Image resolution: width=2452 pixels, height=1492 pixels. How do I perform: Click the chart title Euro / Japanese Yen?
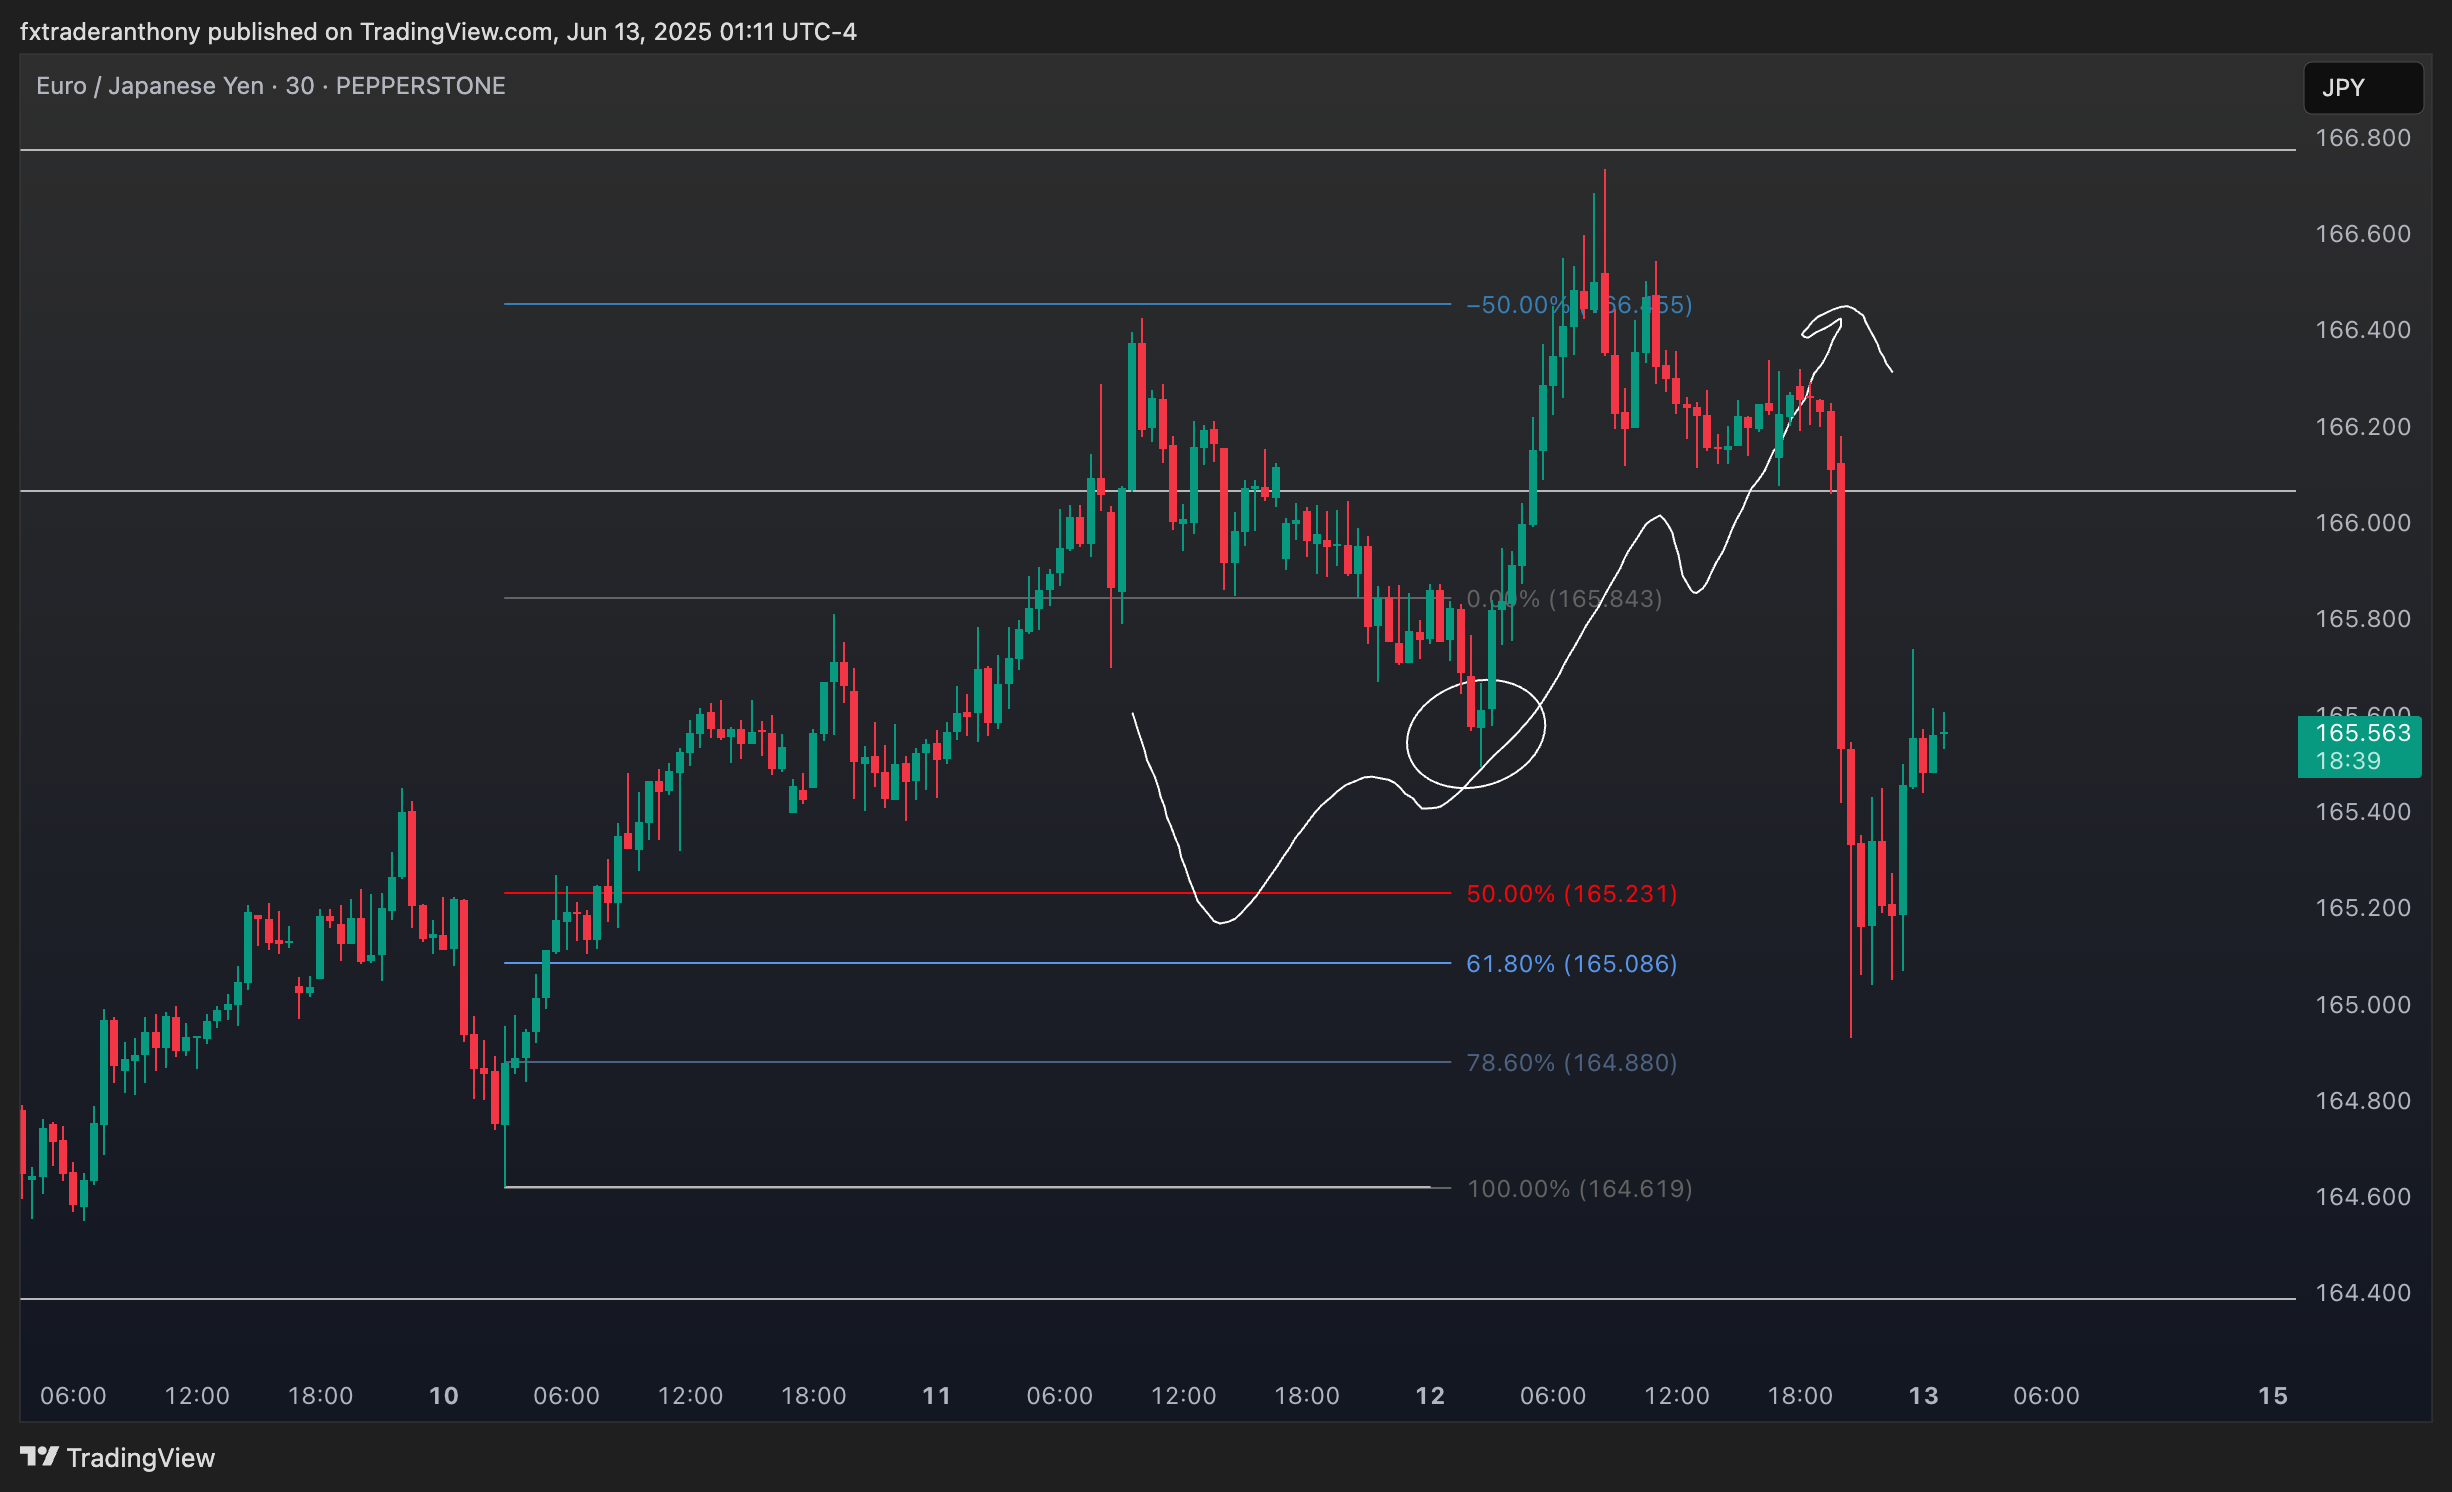point(150,86)
